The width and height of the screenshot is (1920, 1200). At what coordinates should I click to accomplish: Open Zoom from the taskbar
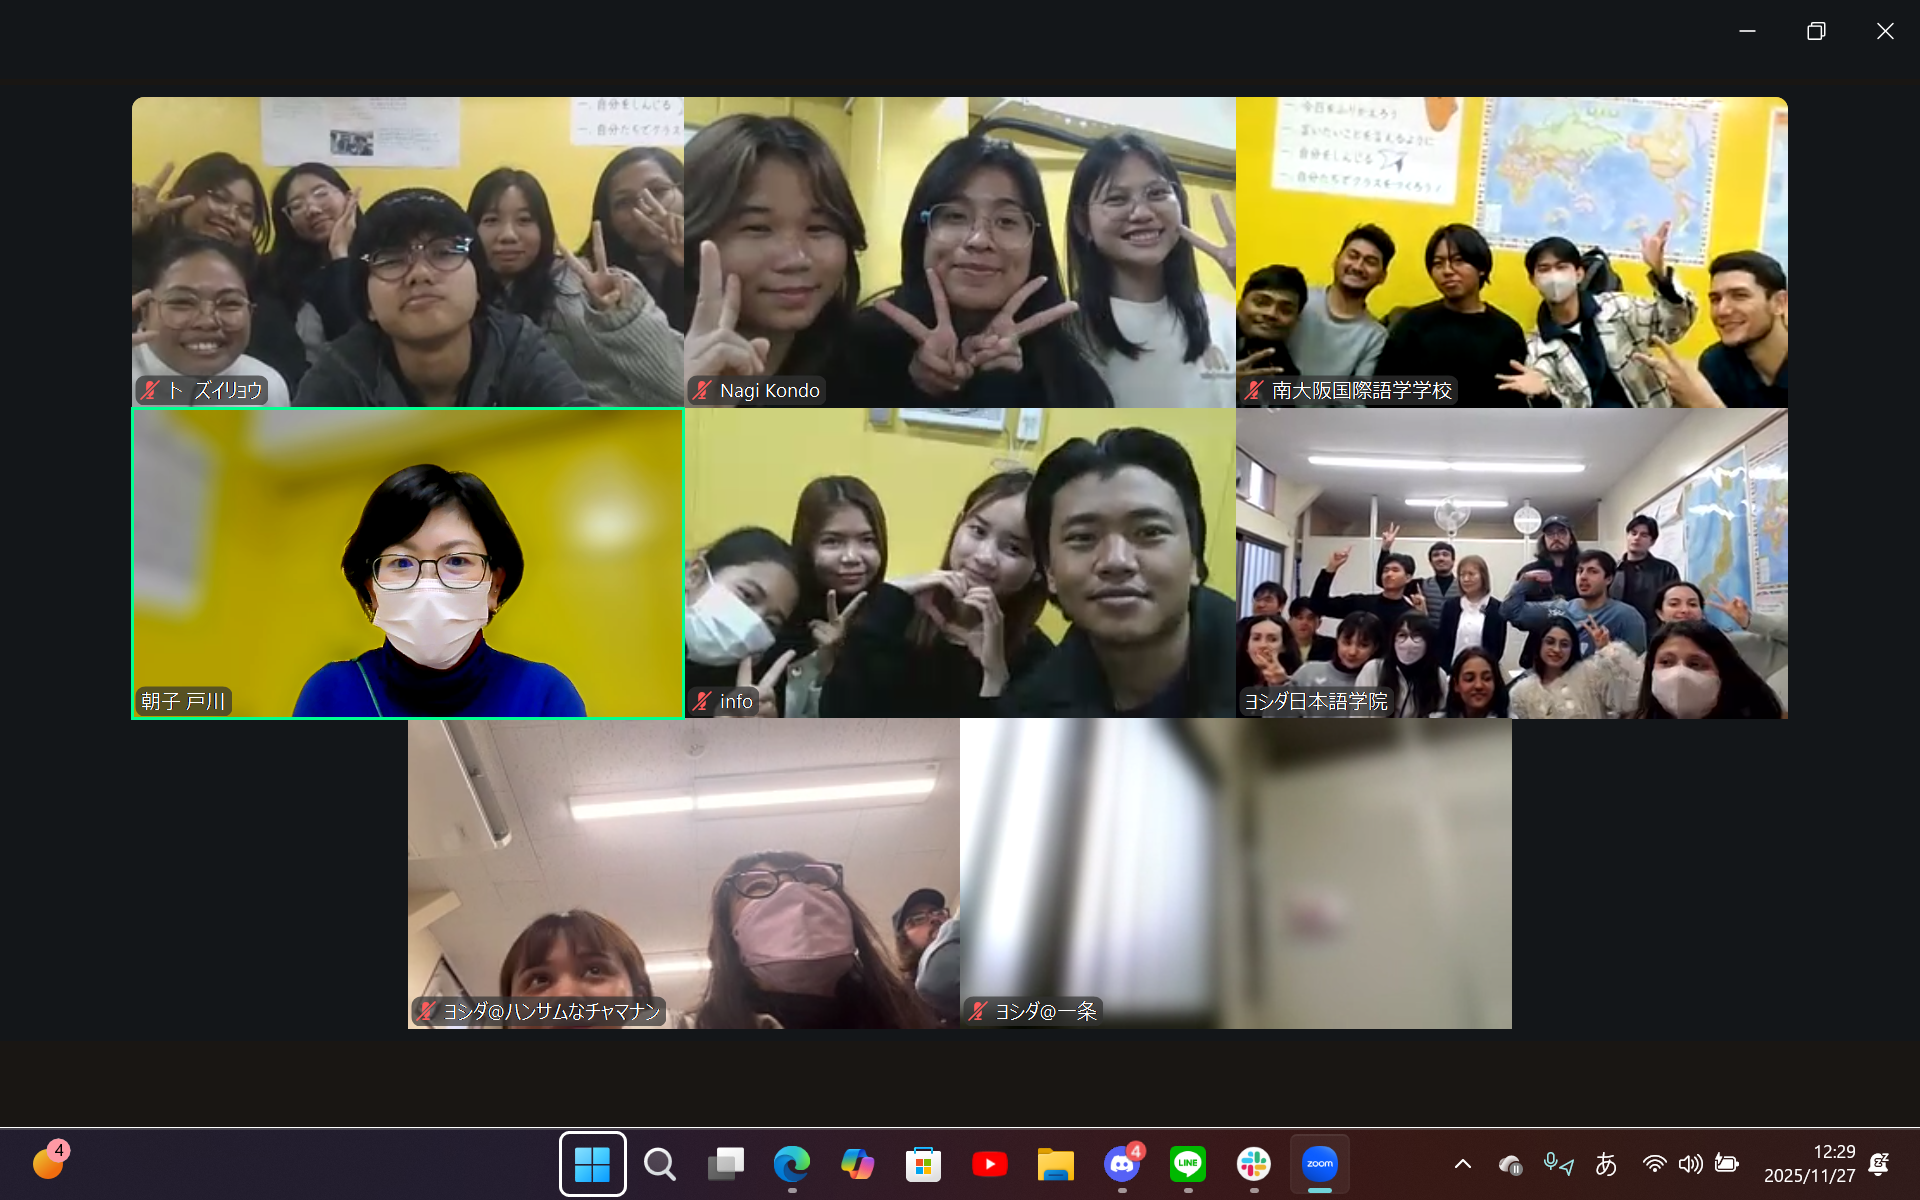[1319, 1164]
